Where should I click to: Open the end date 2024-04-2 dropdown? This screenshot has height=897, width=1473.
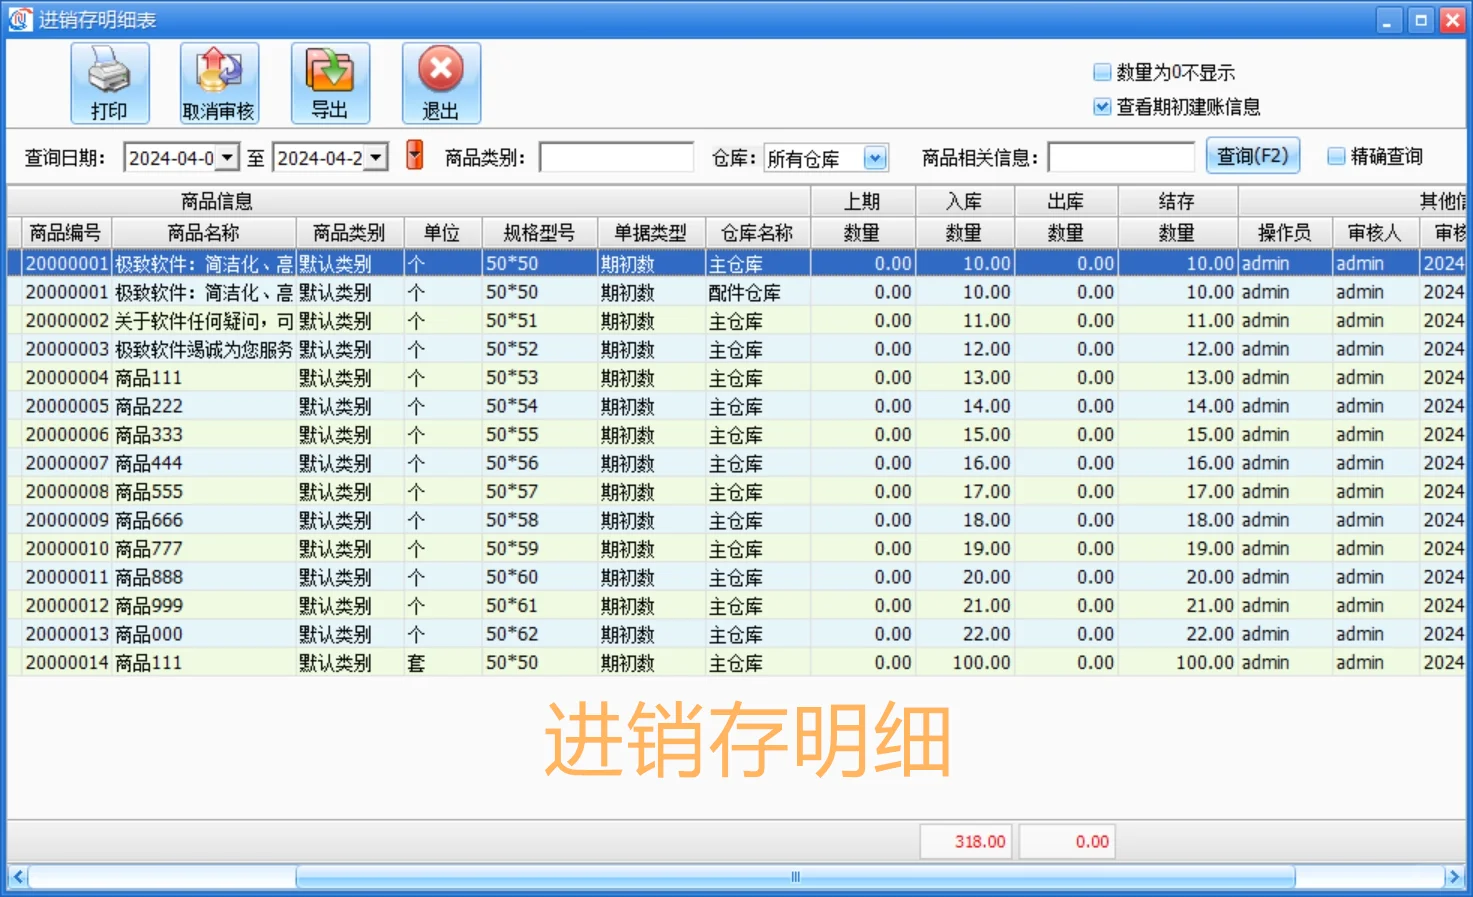tap(377, 156)
